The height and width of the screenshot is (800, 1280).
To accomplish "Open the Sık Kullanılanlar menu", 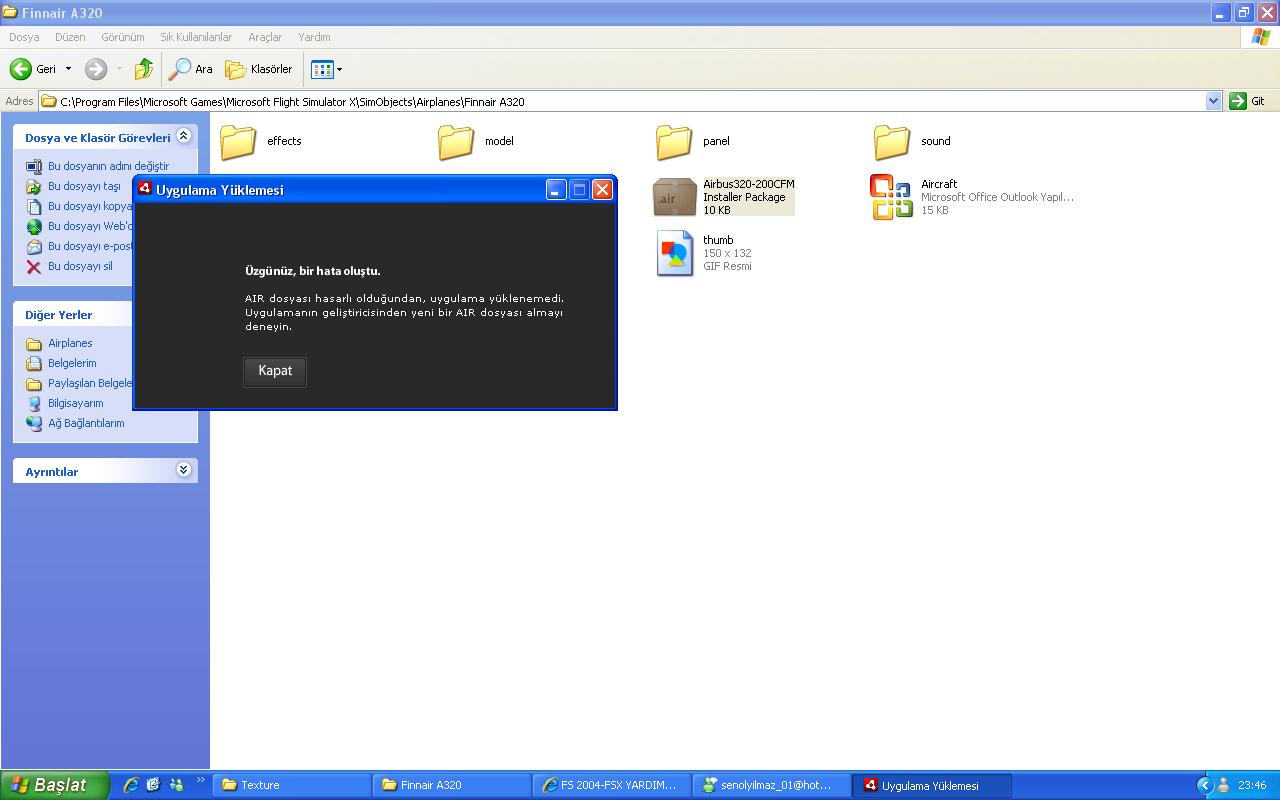I will tap(196, 37).
